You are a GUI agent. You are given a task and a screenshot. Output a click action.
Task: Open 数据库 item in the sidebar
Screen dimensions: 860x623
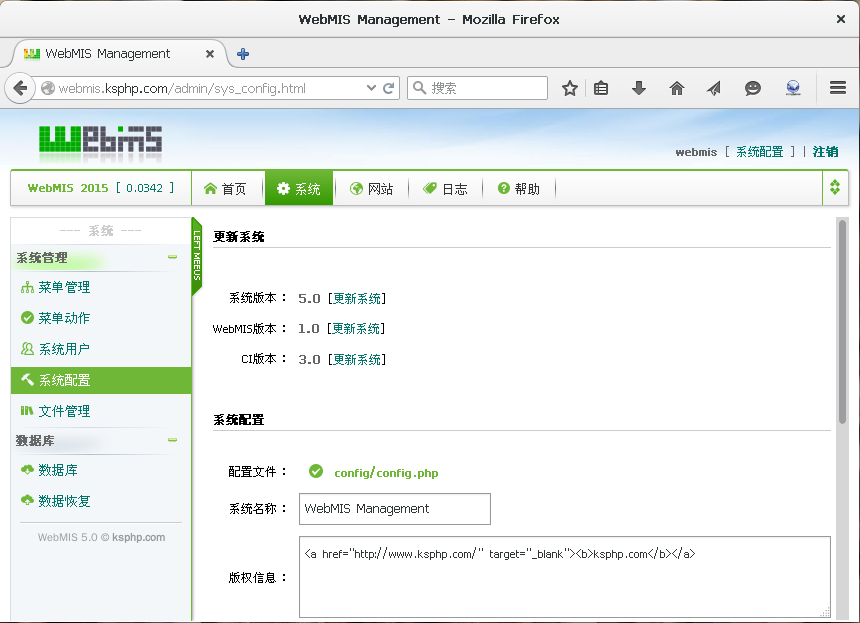(58, 470)
